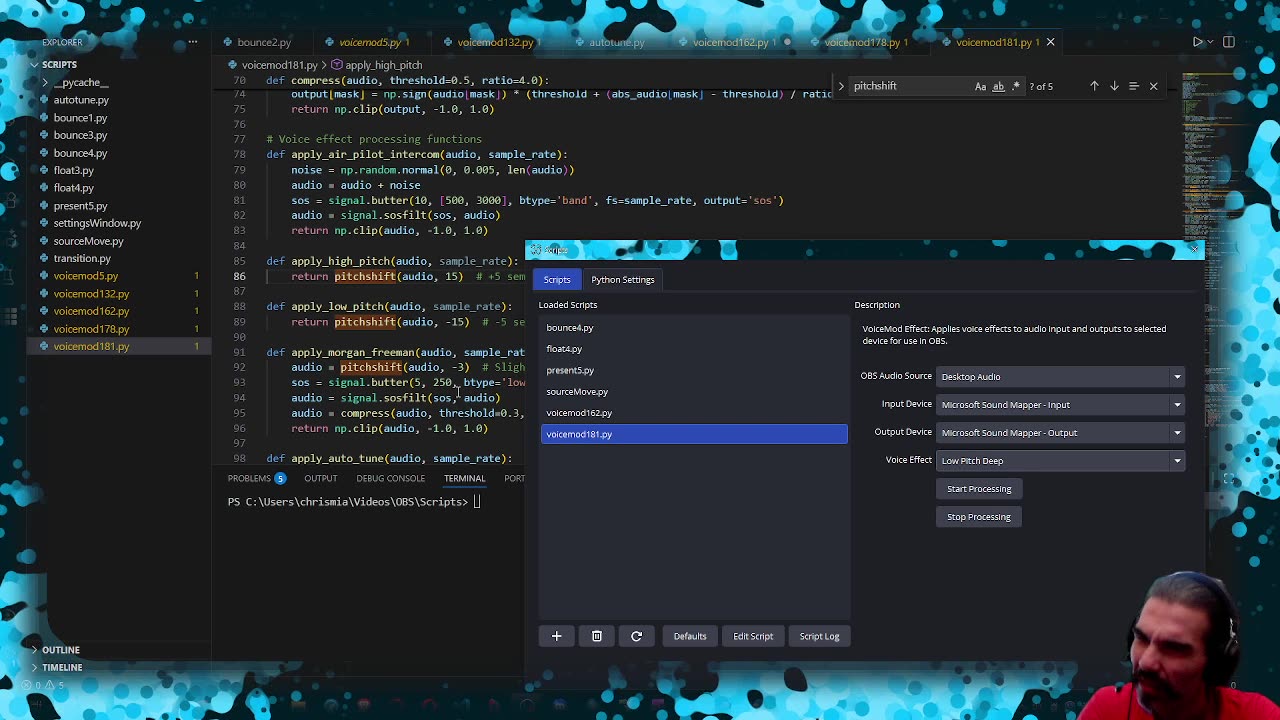Go to next find match arrow

[1114, 86]
